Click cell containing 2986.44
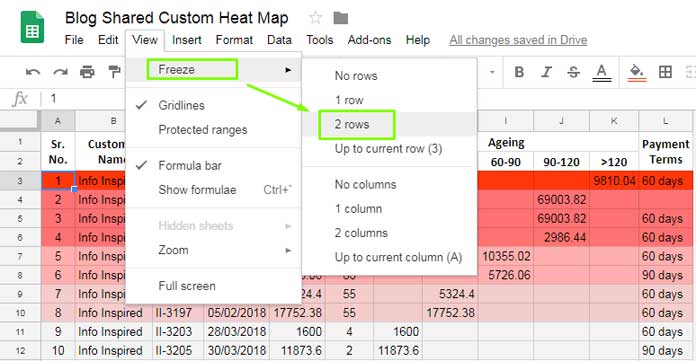The height and width of the screenshot is (361, 696). click(x=562, y=238)
